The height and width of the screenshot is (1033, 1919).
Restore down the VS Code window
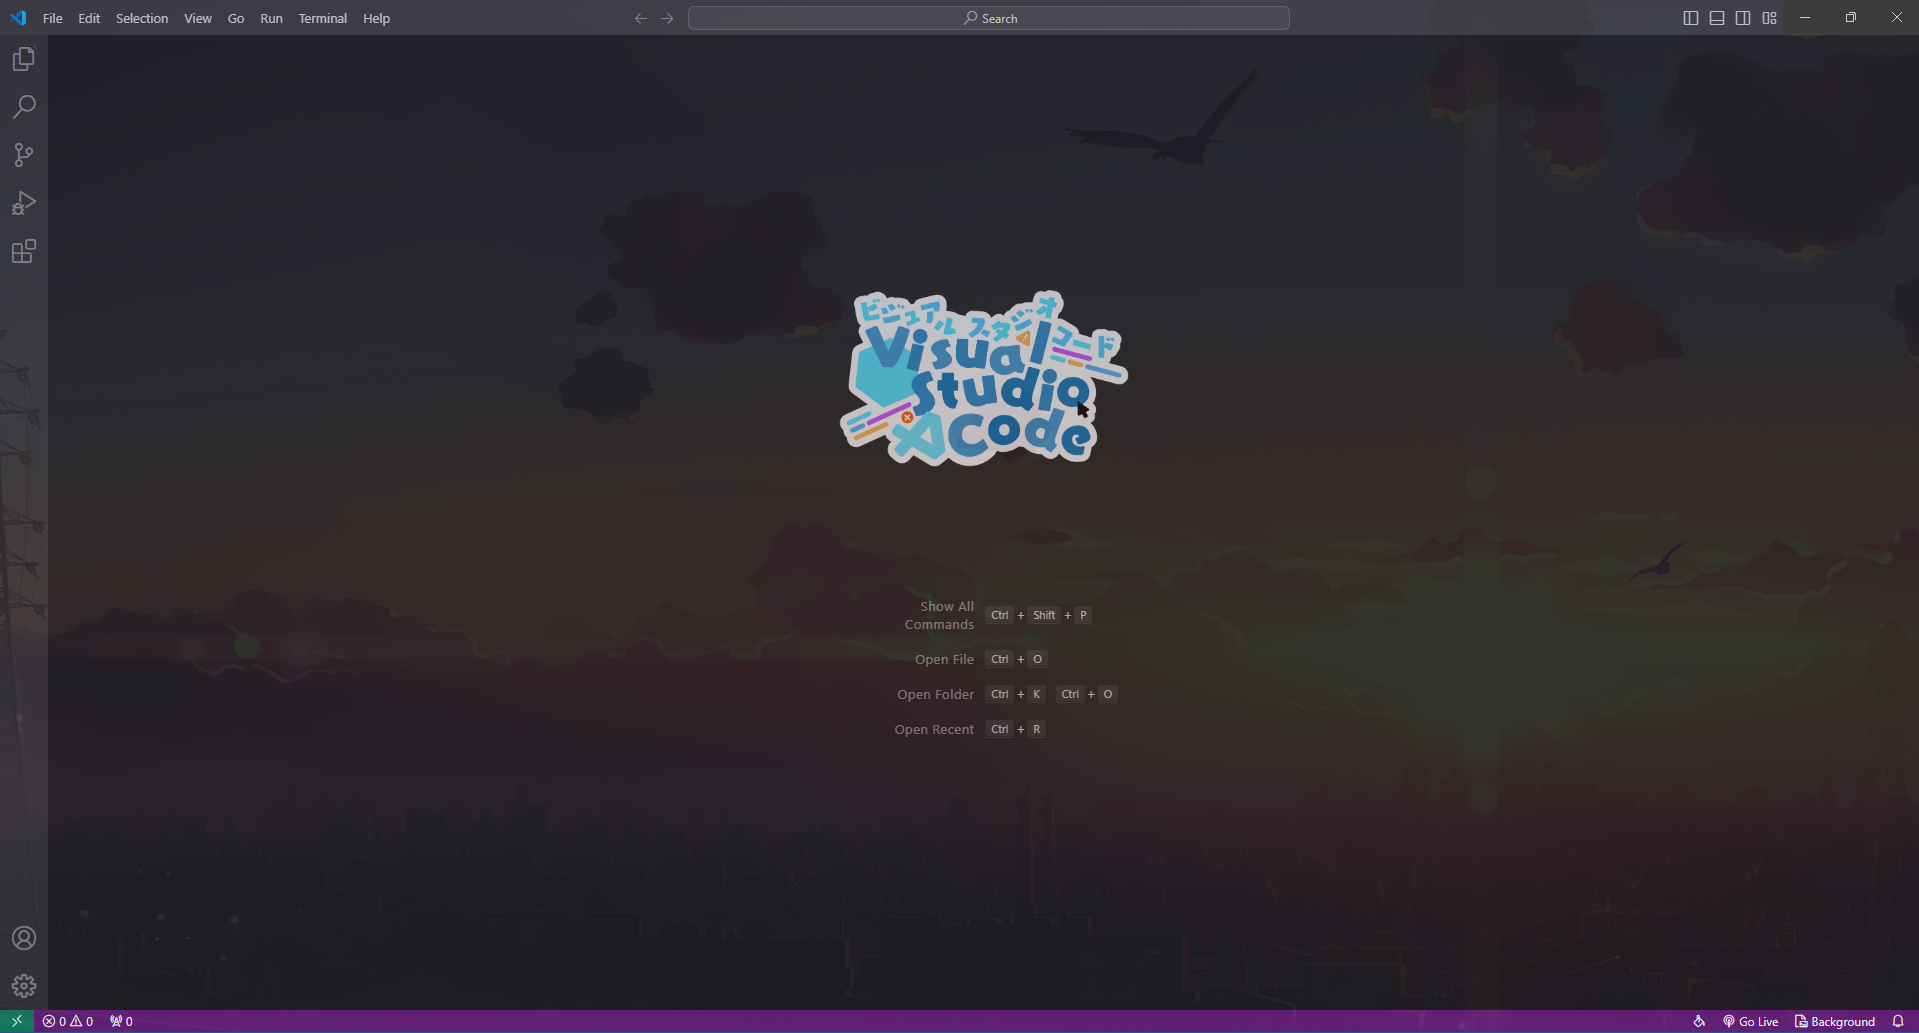click(x=1851, y=18)
